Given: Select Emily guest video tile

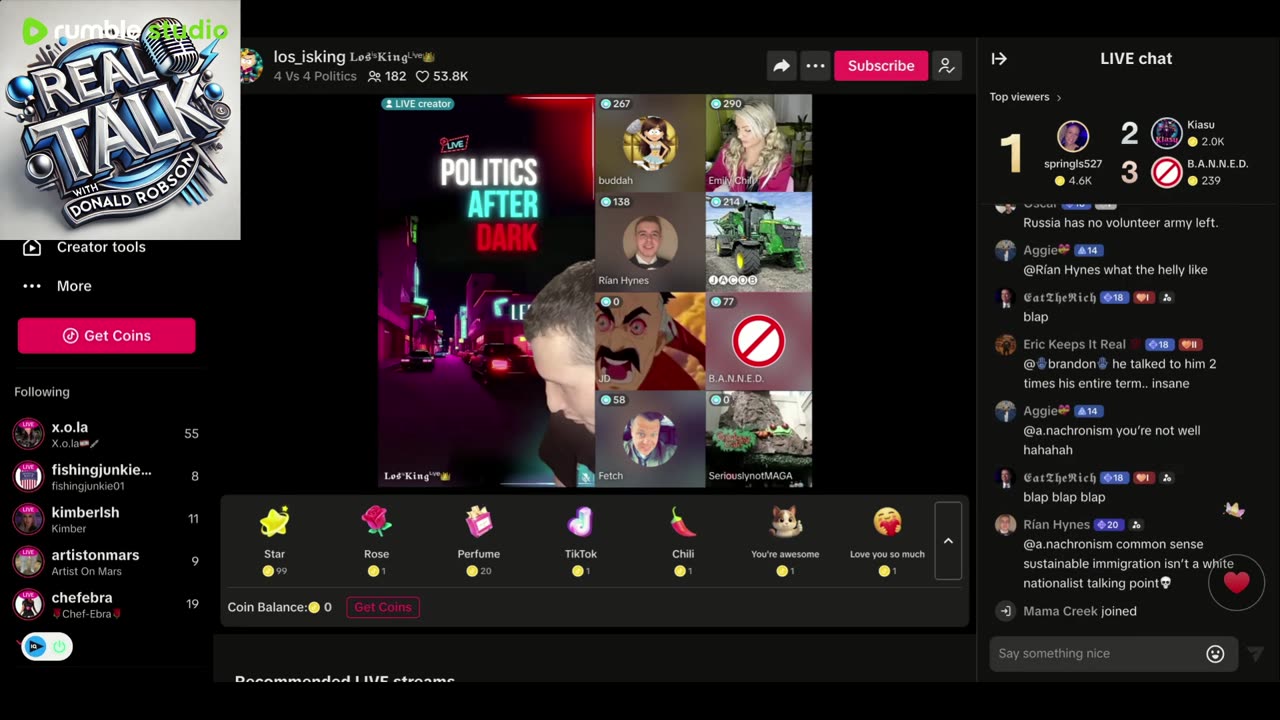Looking at the screenshot, I should tap(759, 142).
